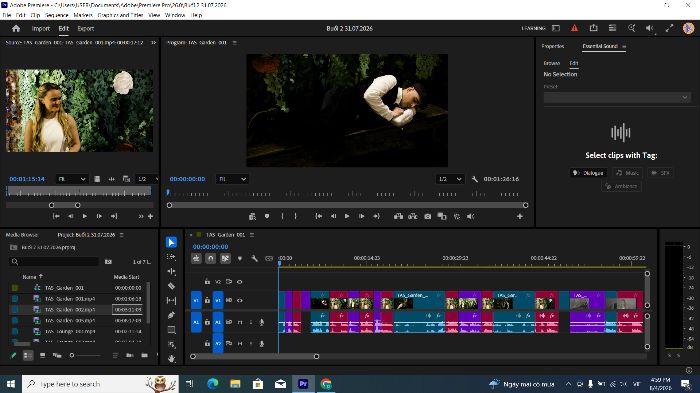Switch to the Browse tab in Essential Sound
The height and width of the screenshot is (393, 700).
coord(552,63)
